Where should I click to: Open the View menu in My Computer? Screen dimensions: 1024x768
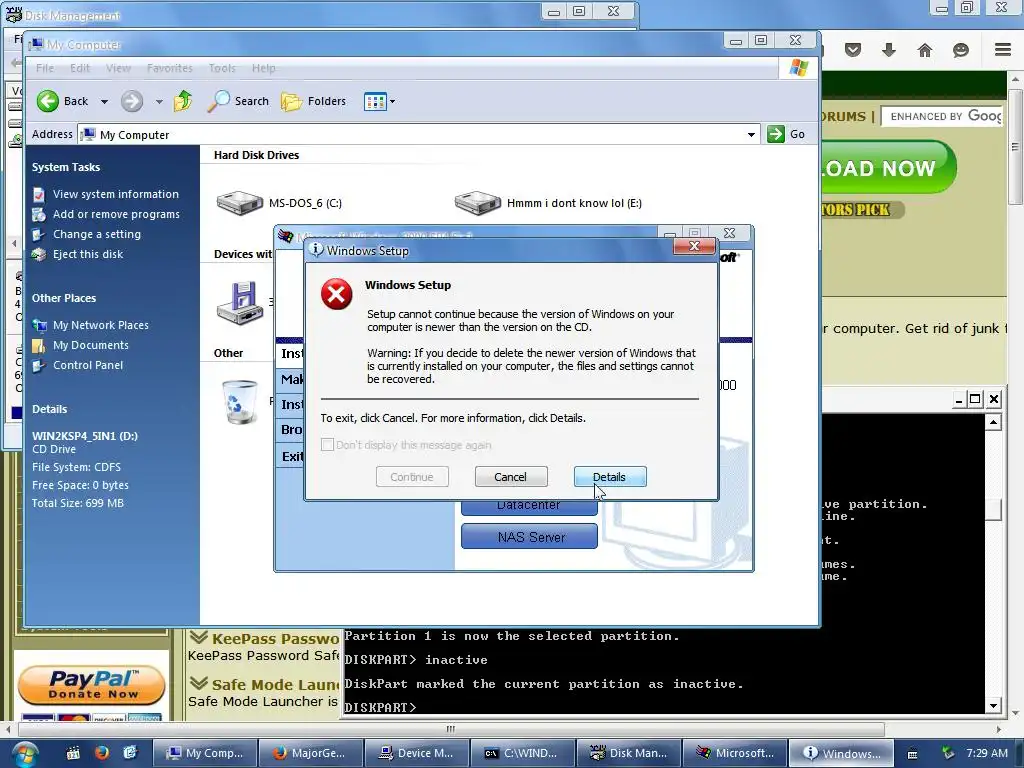point(118,68)
